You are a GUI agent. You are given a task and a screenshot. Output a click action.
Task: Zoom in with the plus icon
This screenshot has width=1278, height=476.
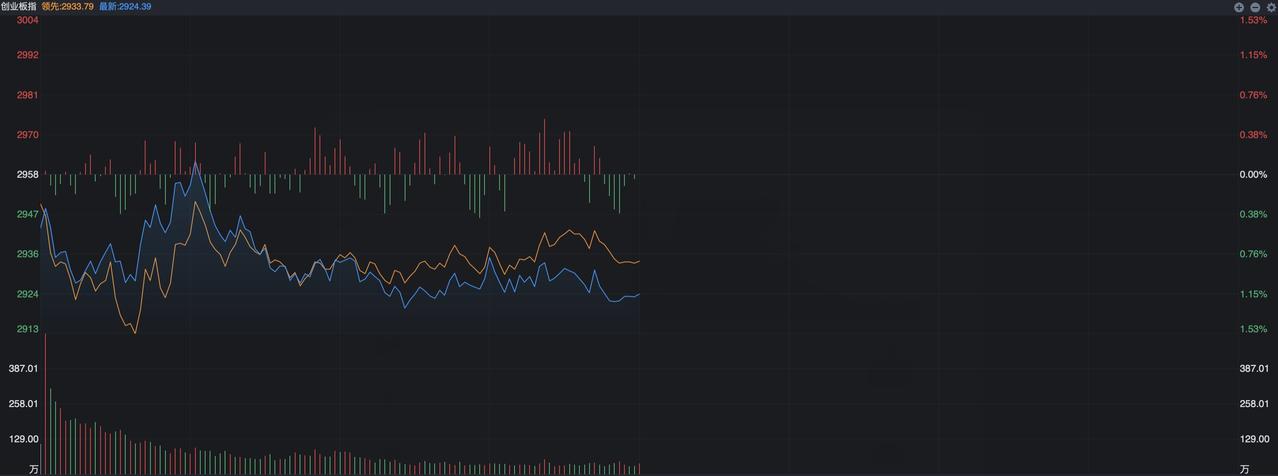pos(1240,7)
